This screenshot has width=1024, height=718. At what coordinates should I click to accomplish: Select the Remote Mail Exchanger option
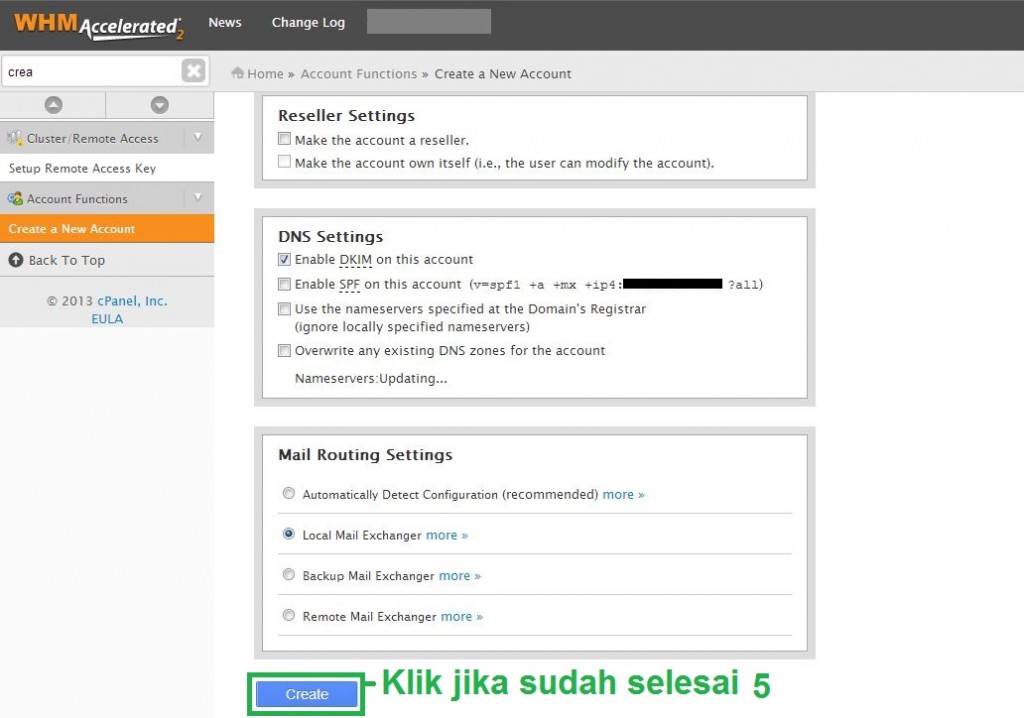pyautogui.click(x=289, y=616)
